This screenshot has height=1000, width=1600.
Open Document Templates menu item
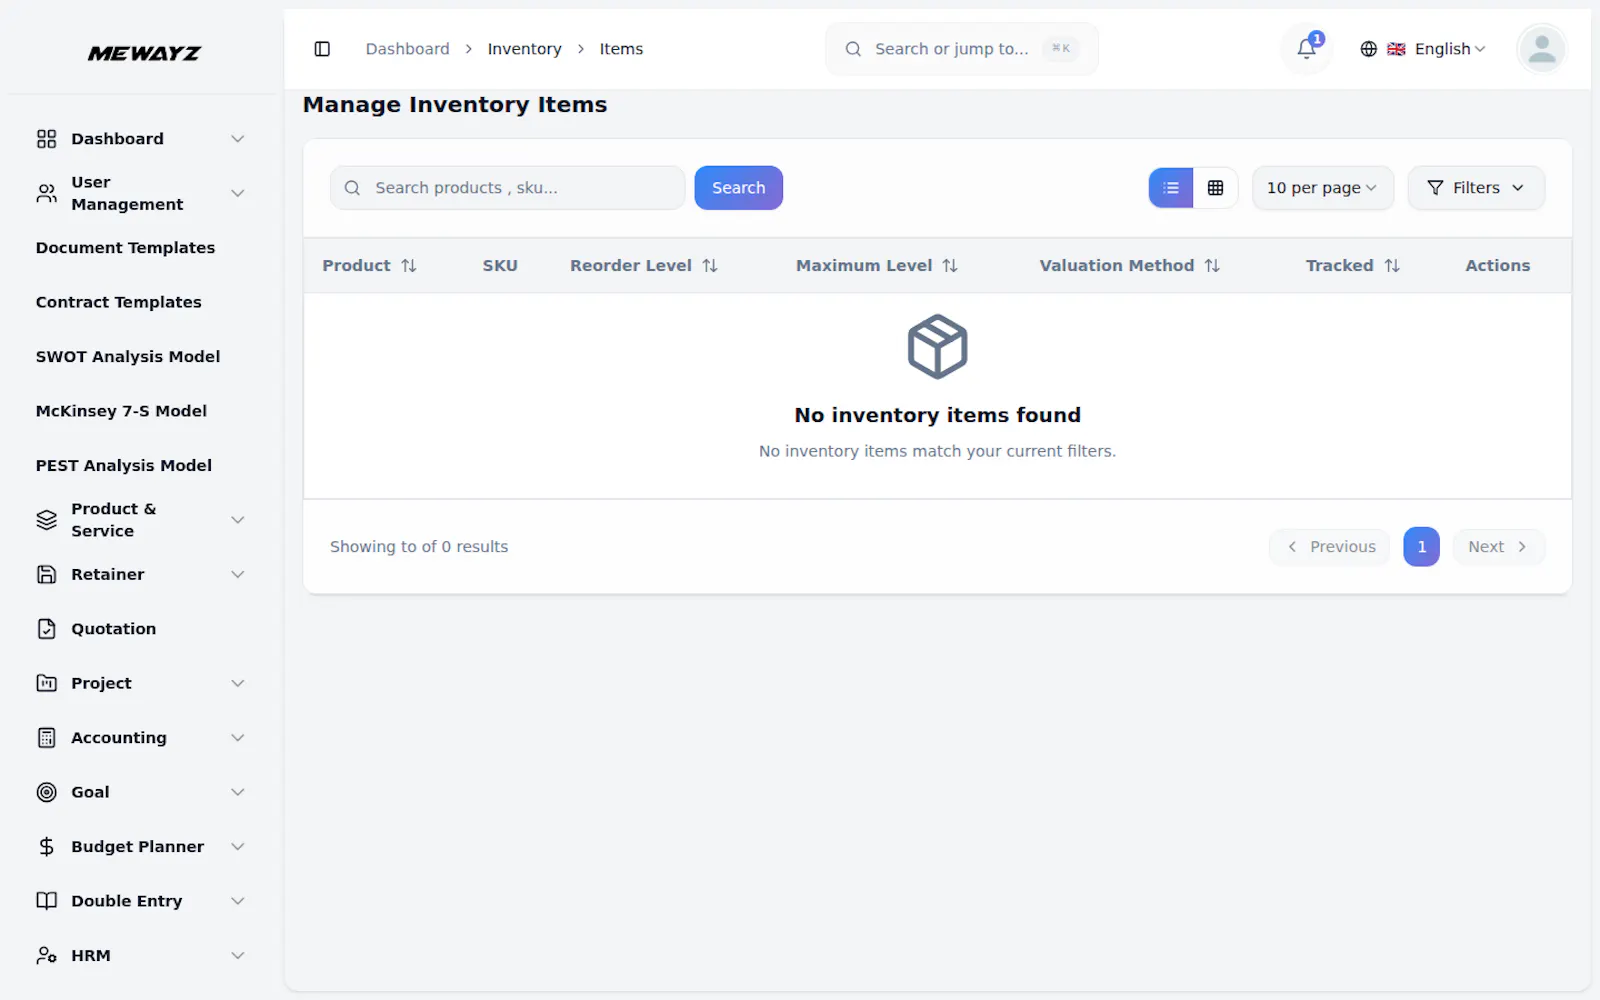(x=125, y=248)
